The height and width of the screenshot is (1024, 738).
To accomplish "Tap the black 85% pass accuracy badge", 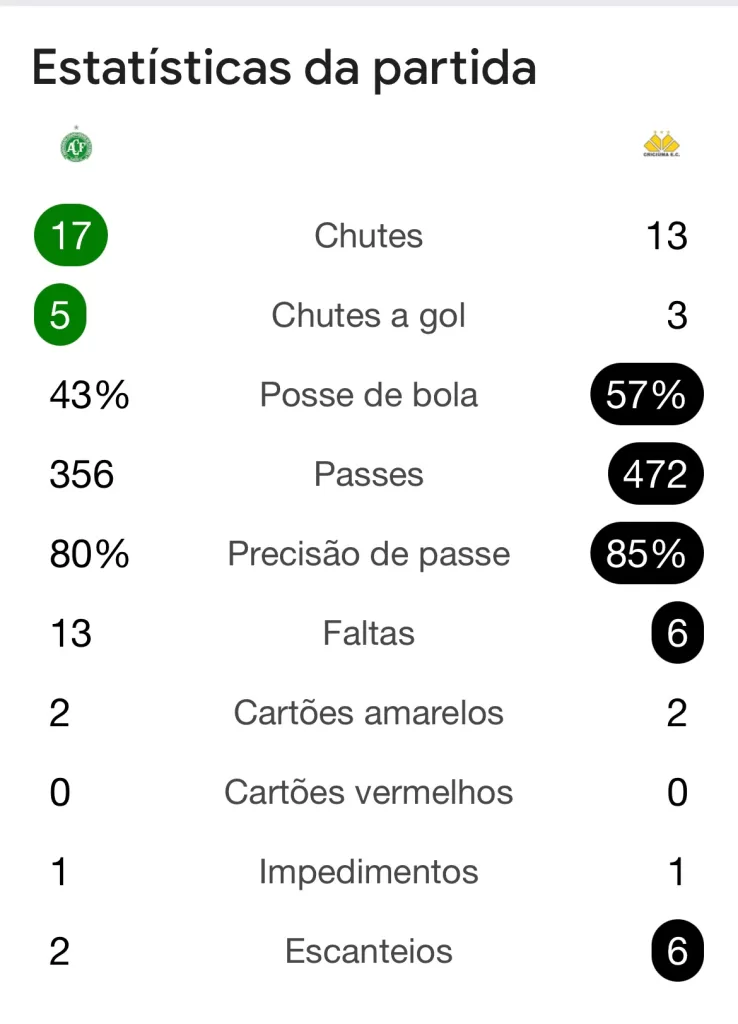I will (x=647, y=554).
